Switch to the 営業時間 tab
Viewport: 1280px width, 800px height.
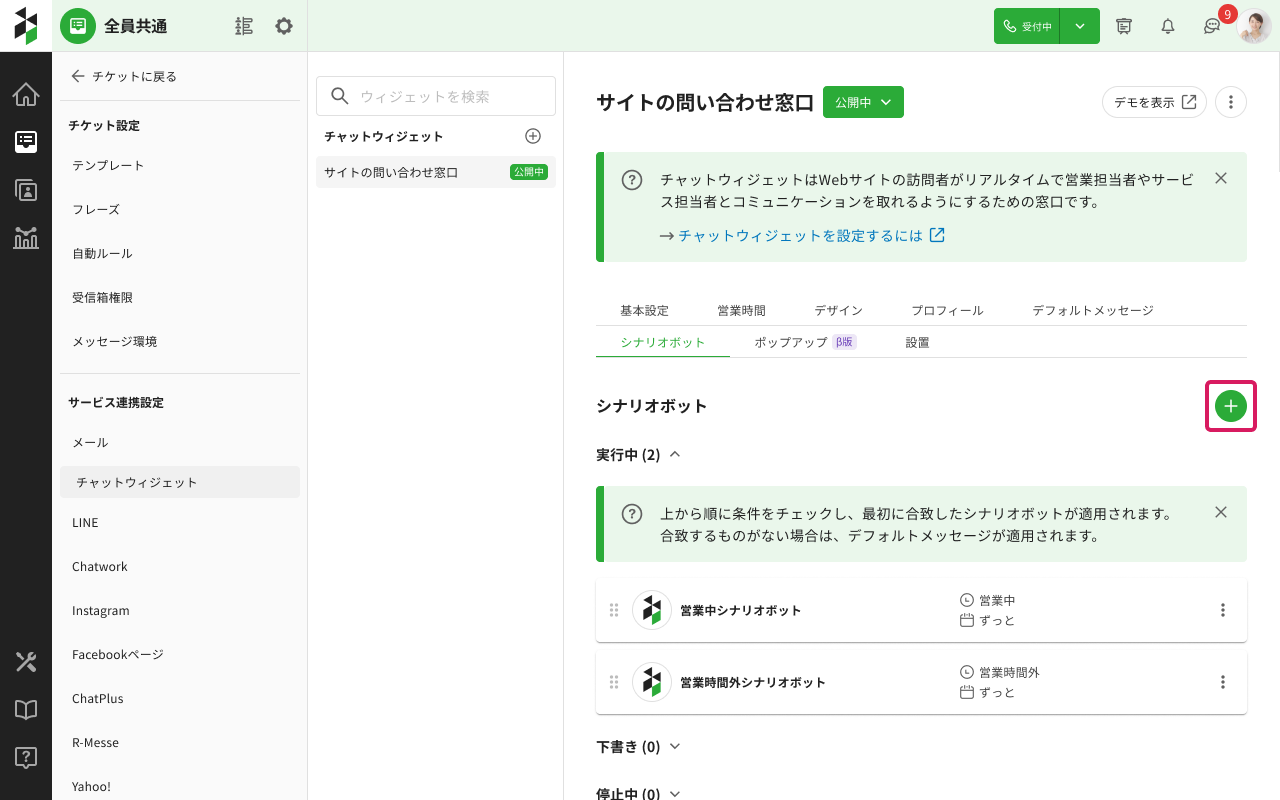pyautogui.click(x=741, y=311)
